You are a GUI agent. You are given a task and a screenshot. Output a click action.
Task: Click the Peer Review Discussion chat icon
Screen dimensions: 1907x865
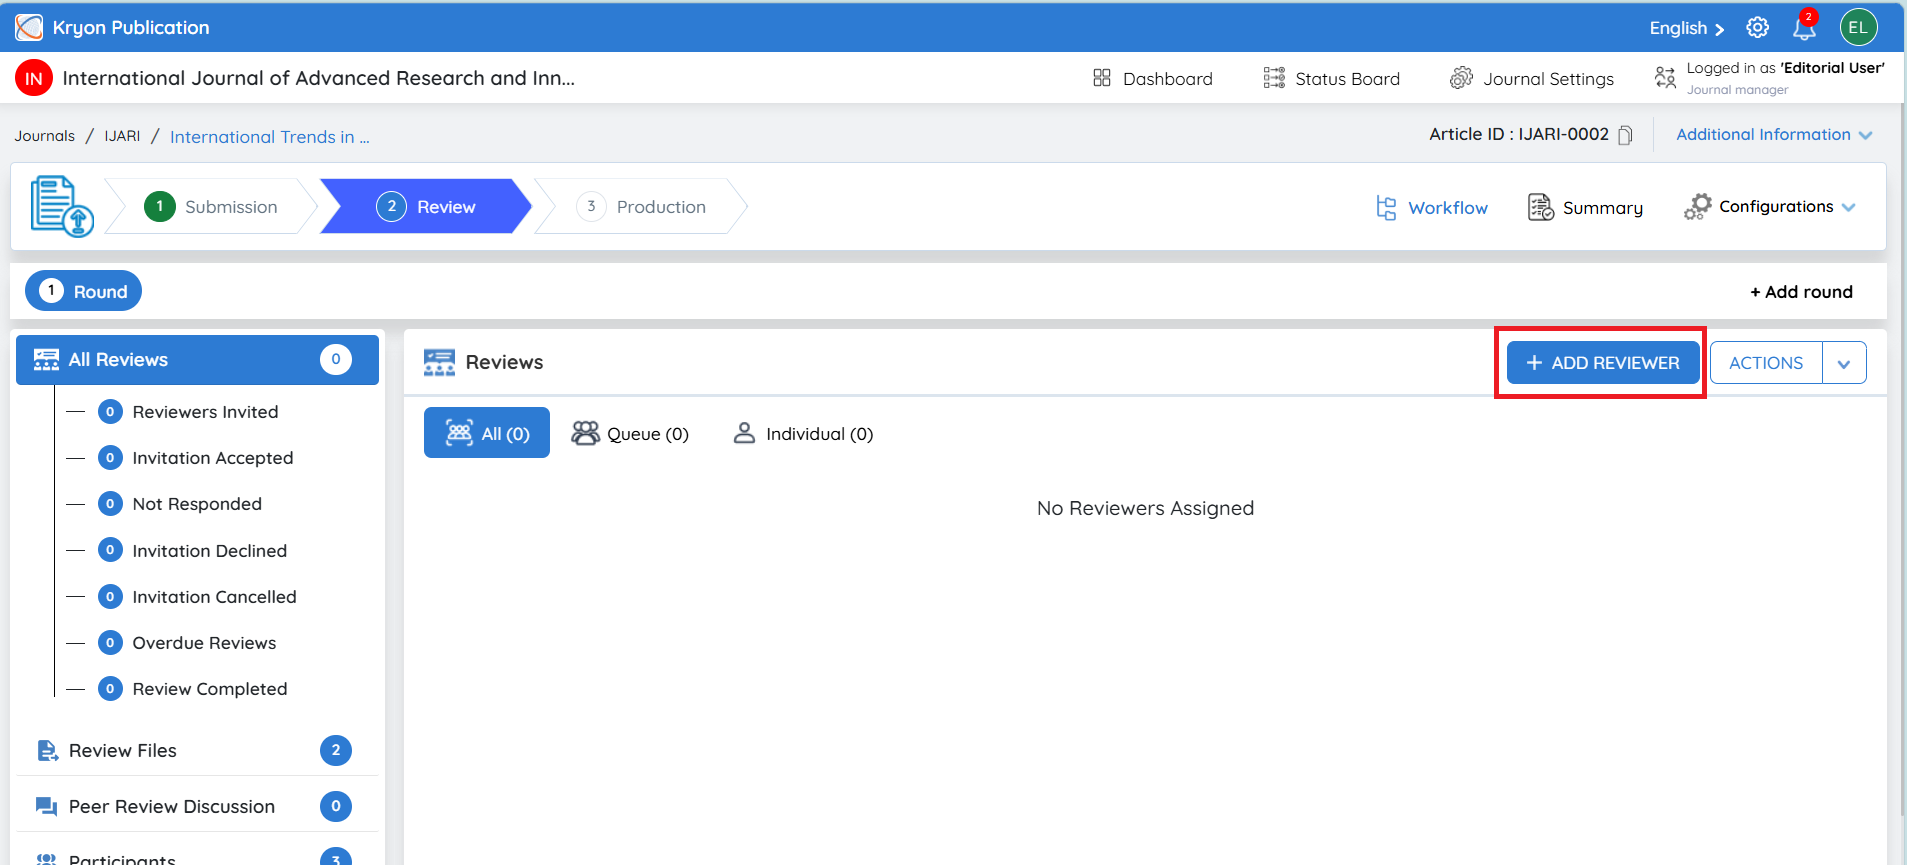(x=47, y=806)
